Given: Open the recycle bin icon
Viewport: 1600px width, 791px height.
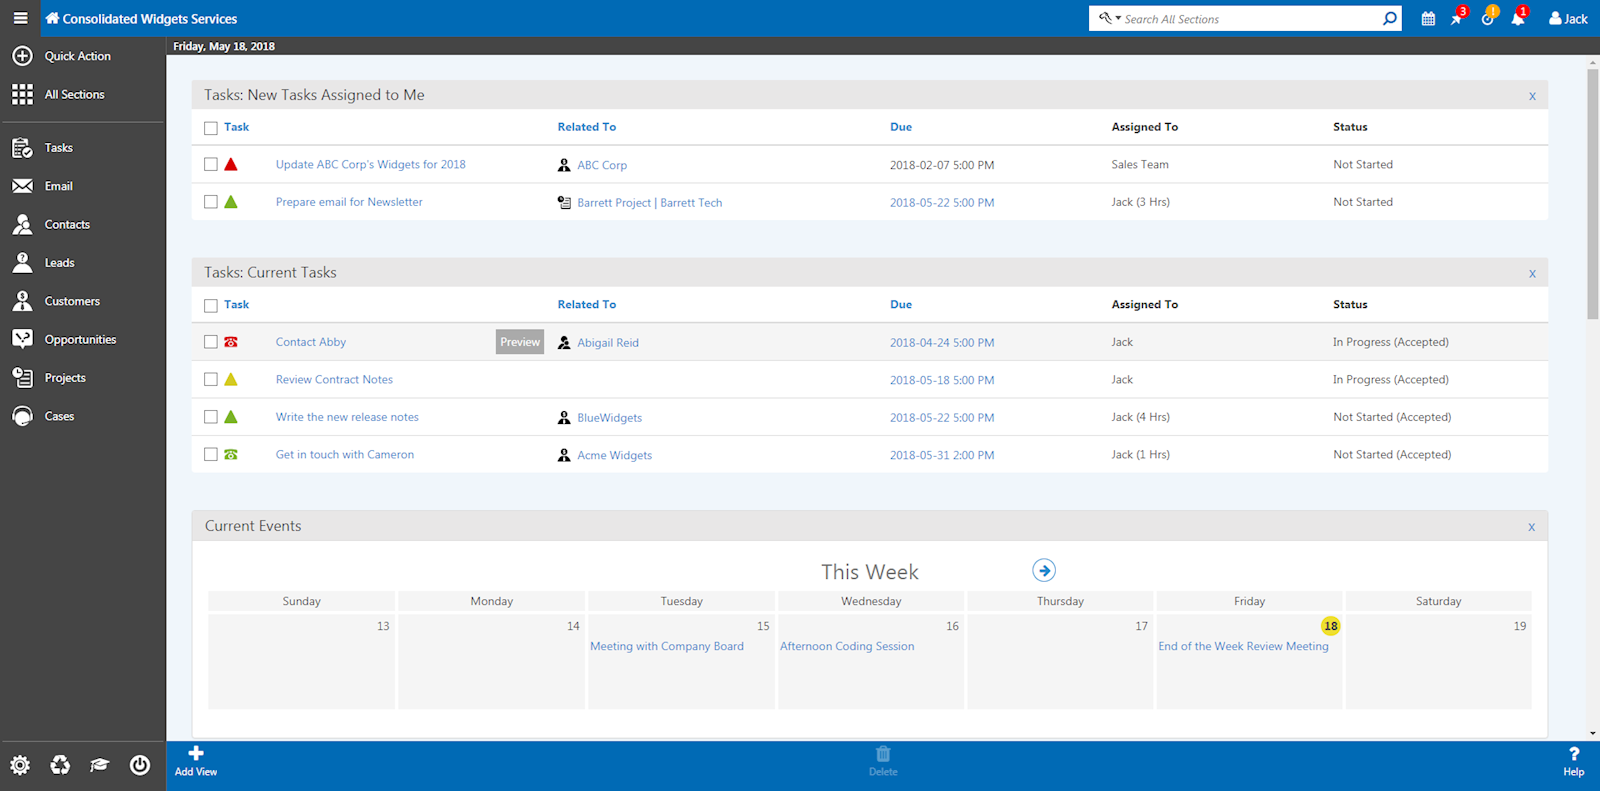Looking at the screenshot, I should (60, 765).
